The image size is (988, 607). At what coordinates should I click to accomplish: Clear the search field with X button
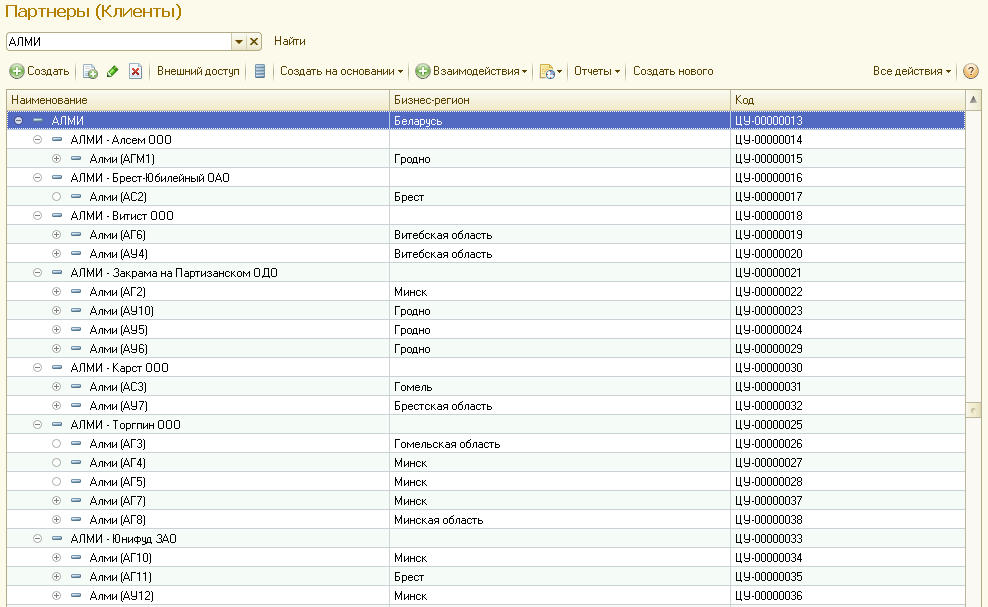pos(254,42)
